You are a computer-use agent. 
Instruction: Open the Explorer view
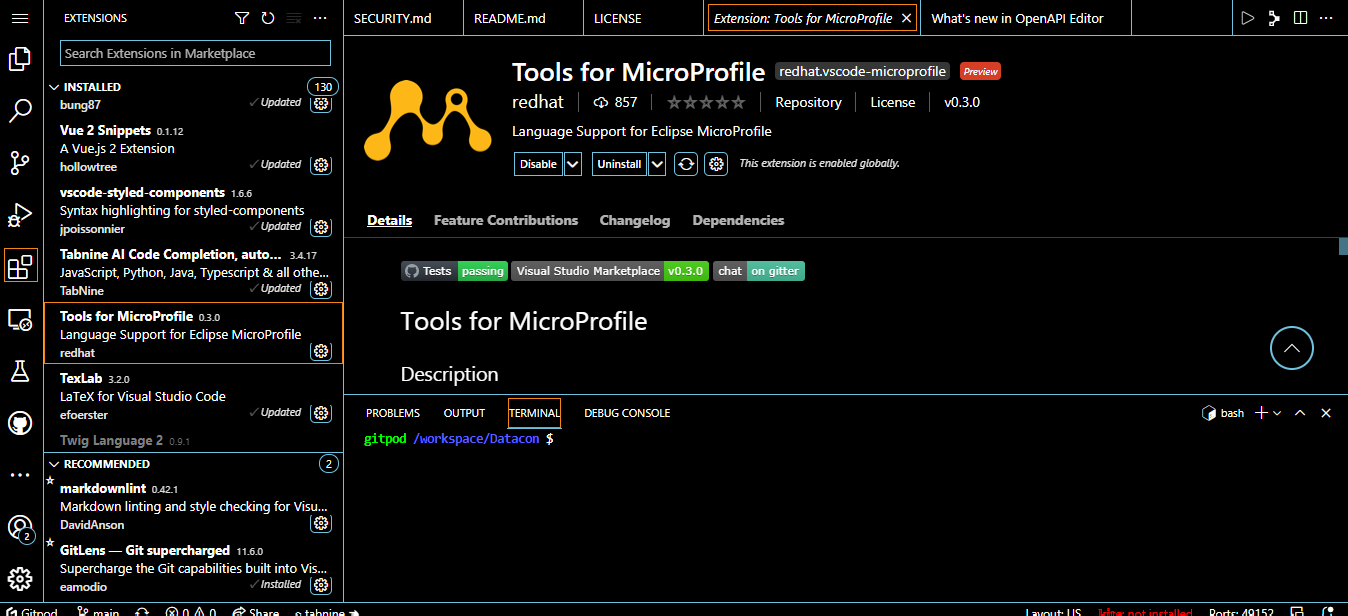tap(20, 59)
